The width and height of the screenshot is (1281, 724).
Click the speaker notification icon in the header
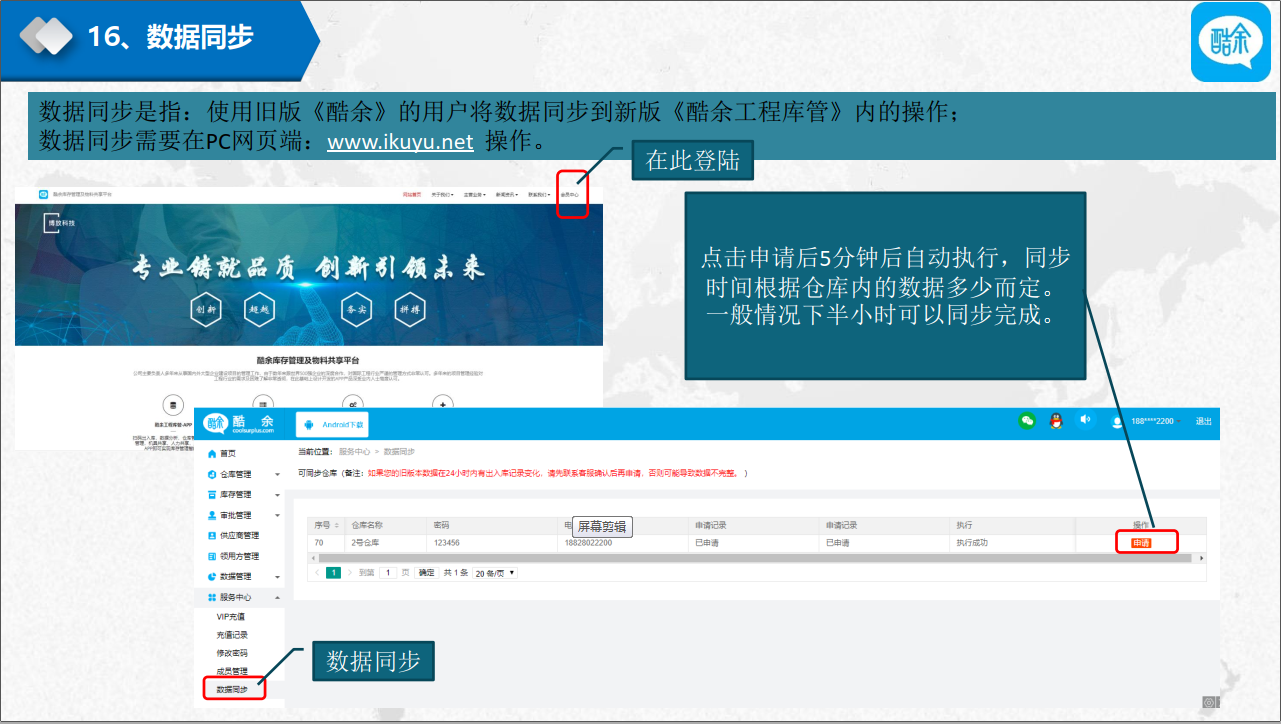(x=1086, y=420)
